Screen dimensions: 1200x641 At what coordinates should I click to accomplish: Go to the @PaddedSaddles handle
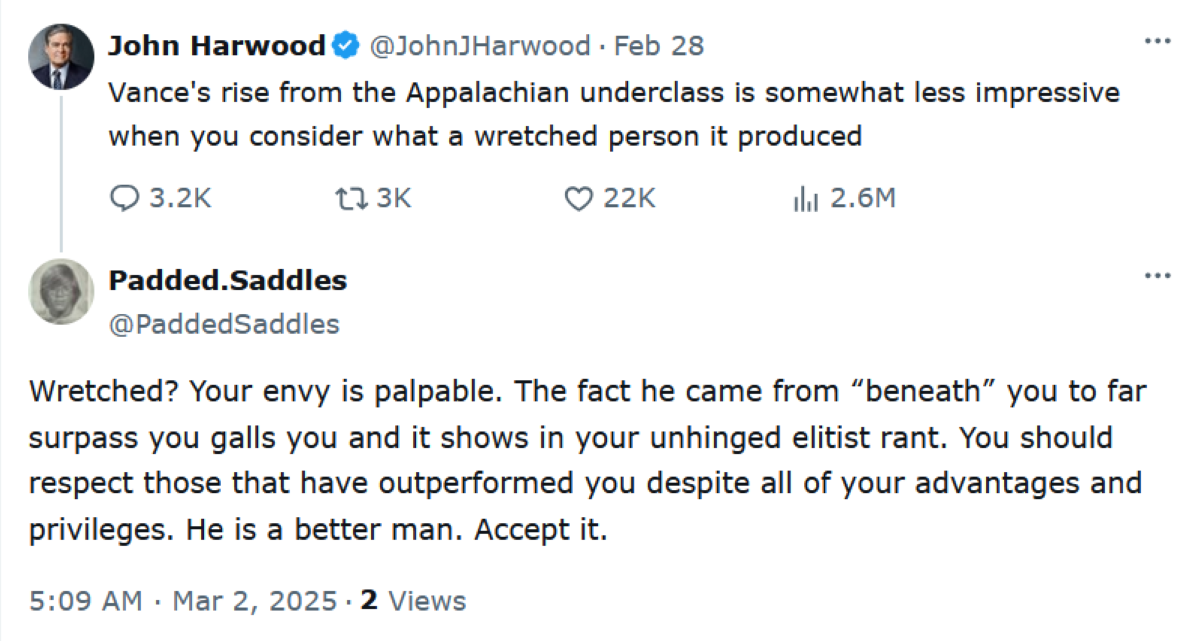pos(224,324)
